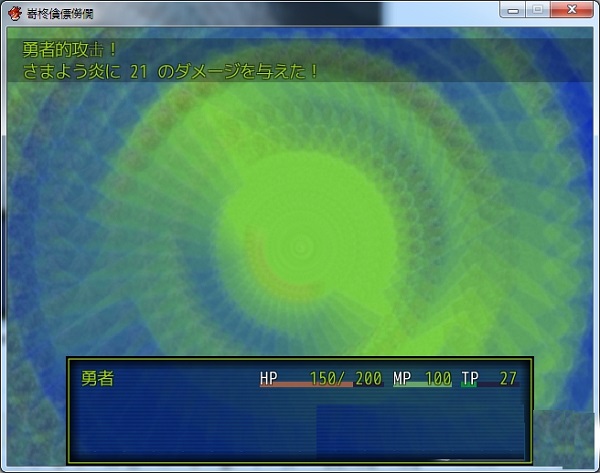The height and width of the screenshot is (473, 600).
Task: Select the party member name 勇者
Action: point(98,378)
